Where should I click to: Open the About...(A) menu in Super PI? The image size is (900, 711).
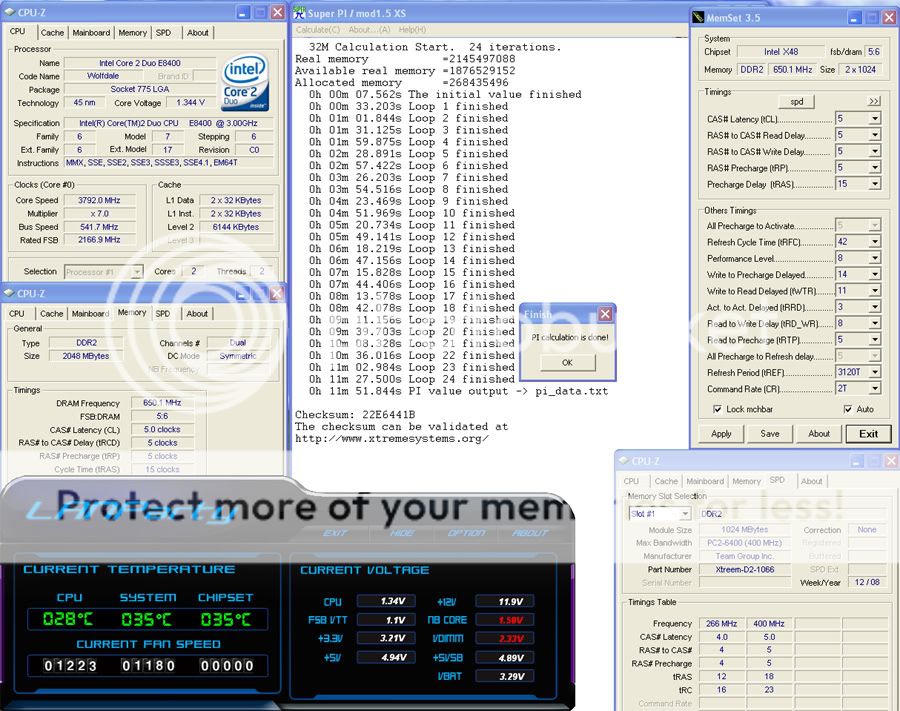coord(369,30)
